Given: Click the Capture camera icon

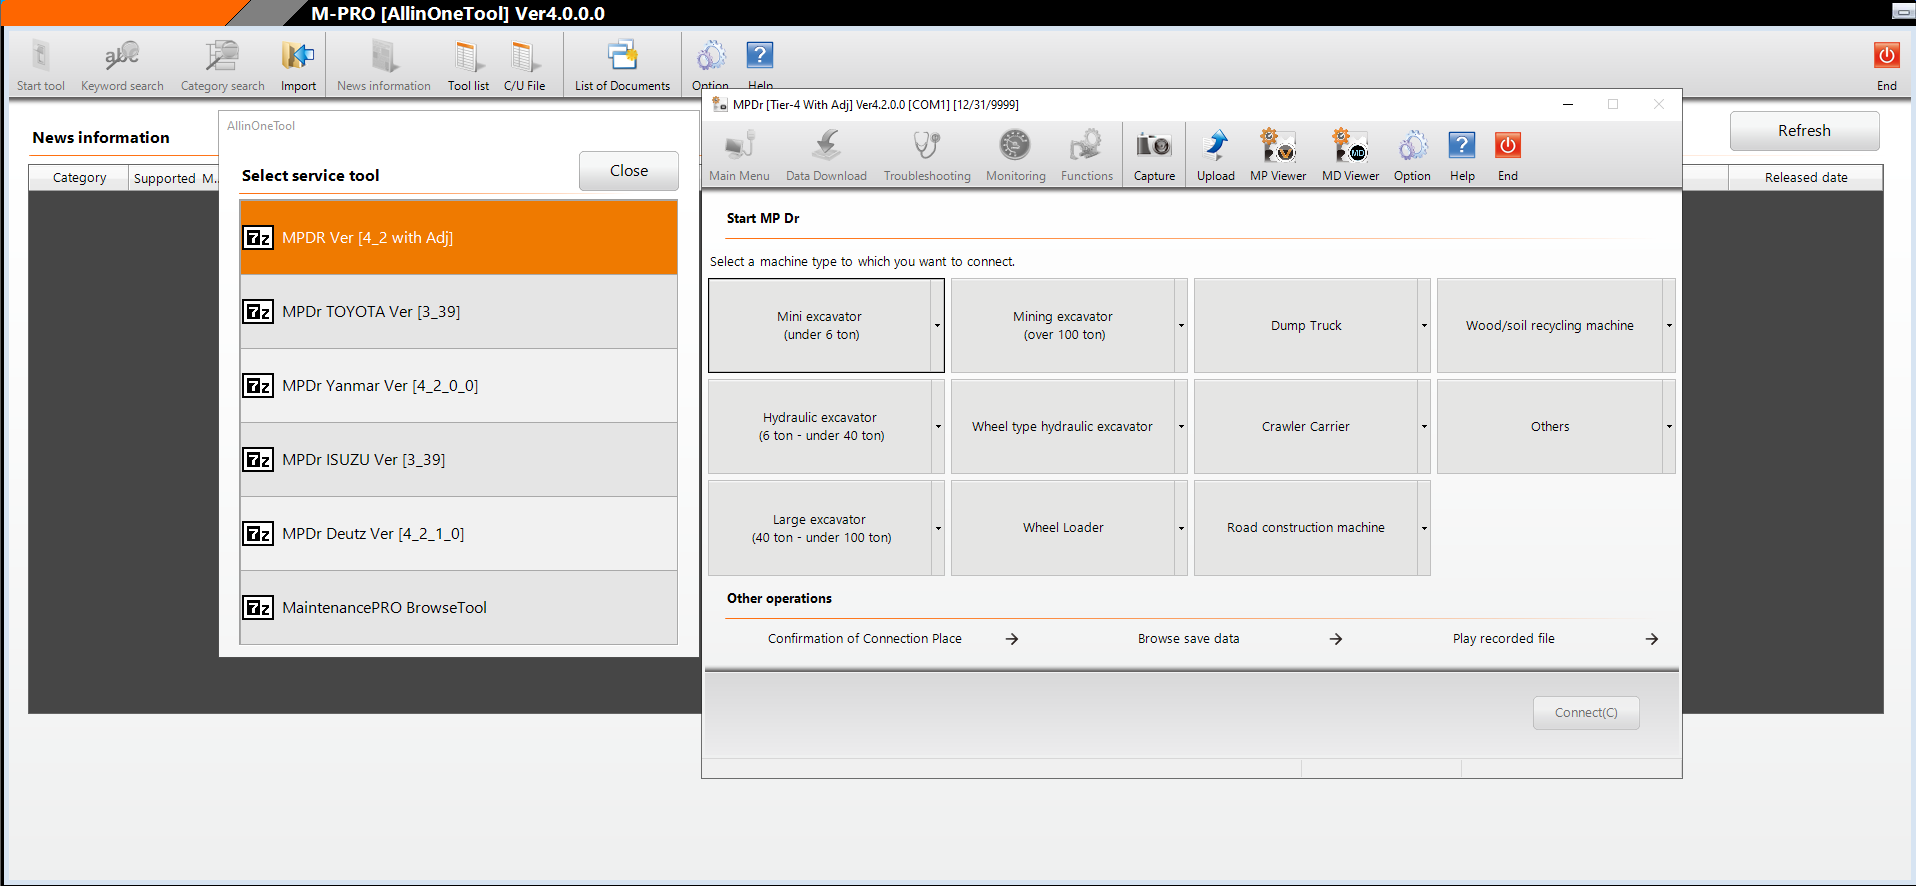Looking at the screenshot, I should coord(1154,147).
